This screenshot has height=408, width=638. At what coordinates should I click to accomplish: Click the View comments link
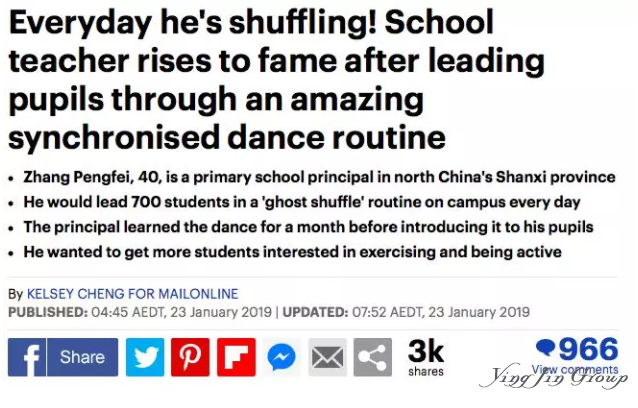coord(575,369)
